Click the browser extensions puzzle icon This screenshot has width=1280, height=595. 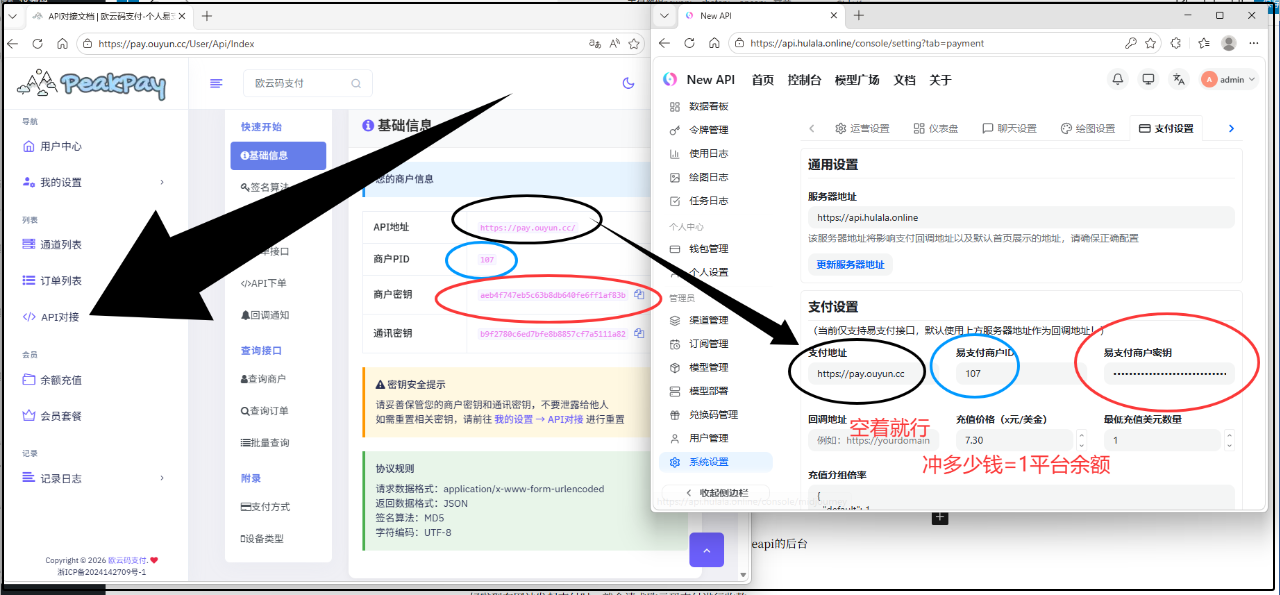1176,44
